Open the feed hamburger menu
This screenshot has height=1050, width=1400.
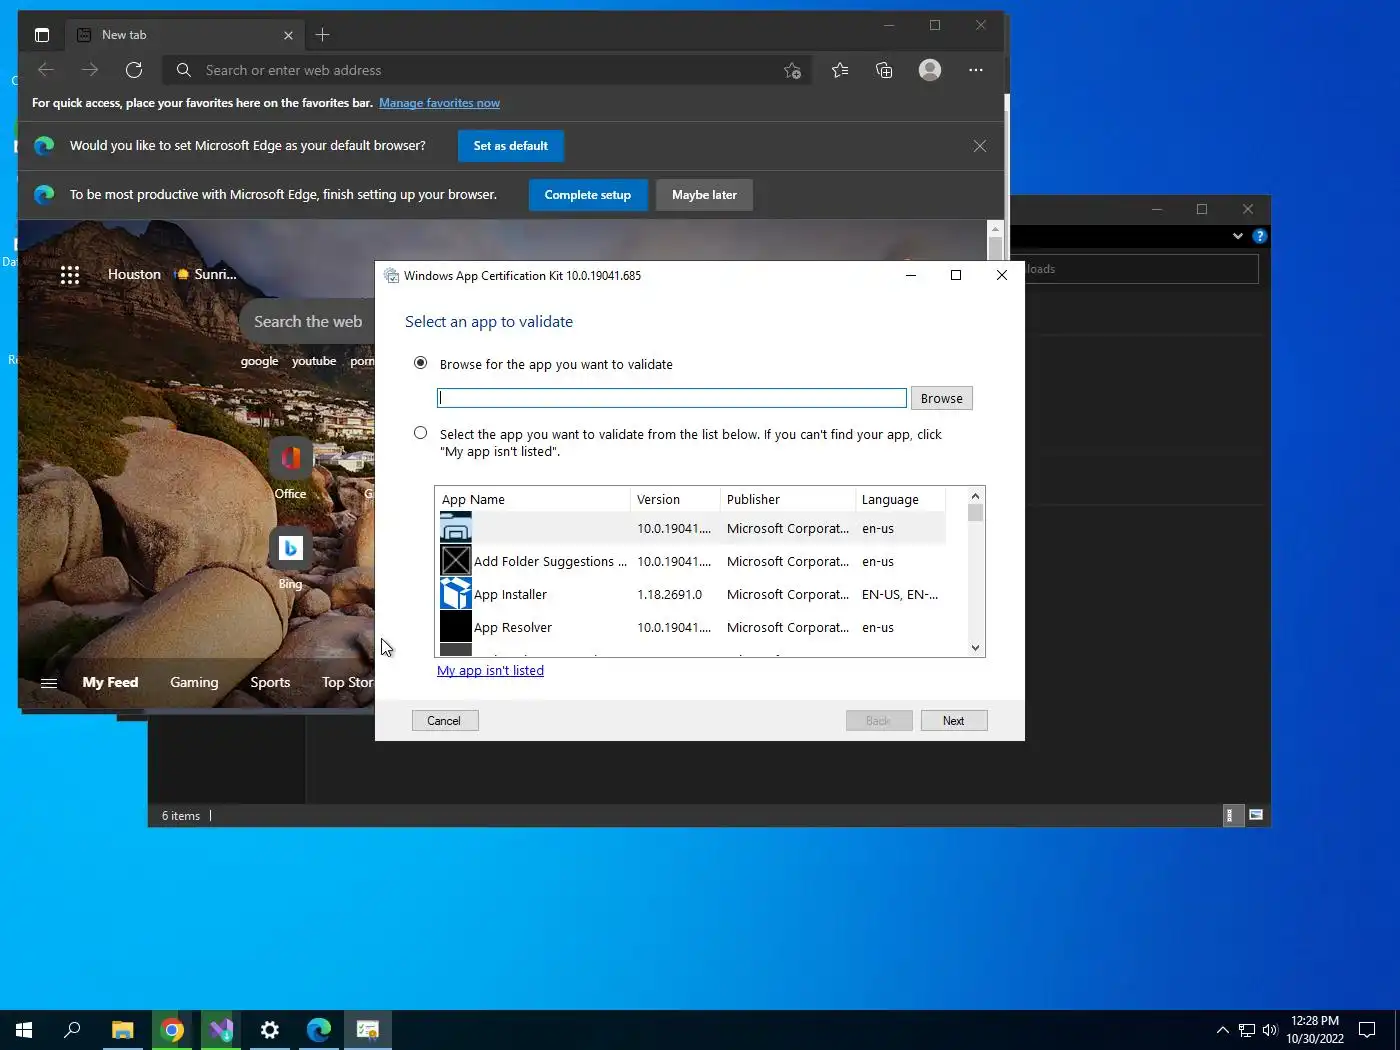point(48,683)
